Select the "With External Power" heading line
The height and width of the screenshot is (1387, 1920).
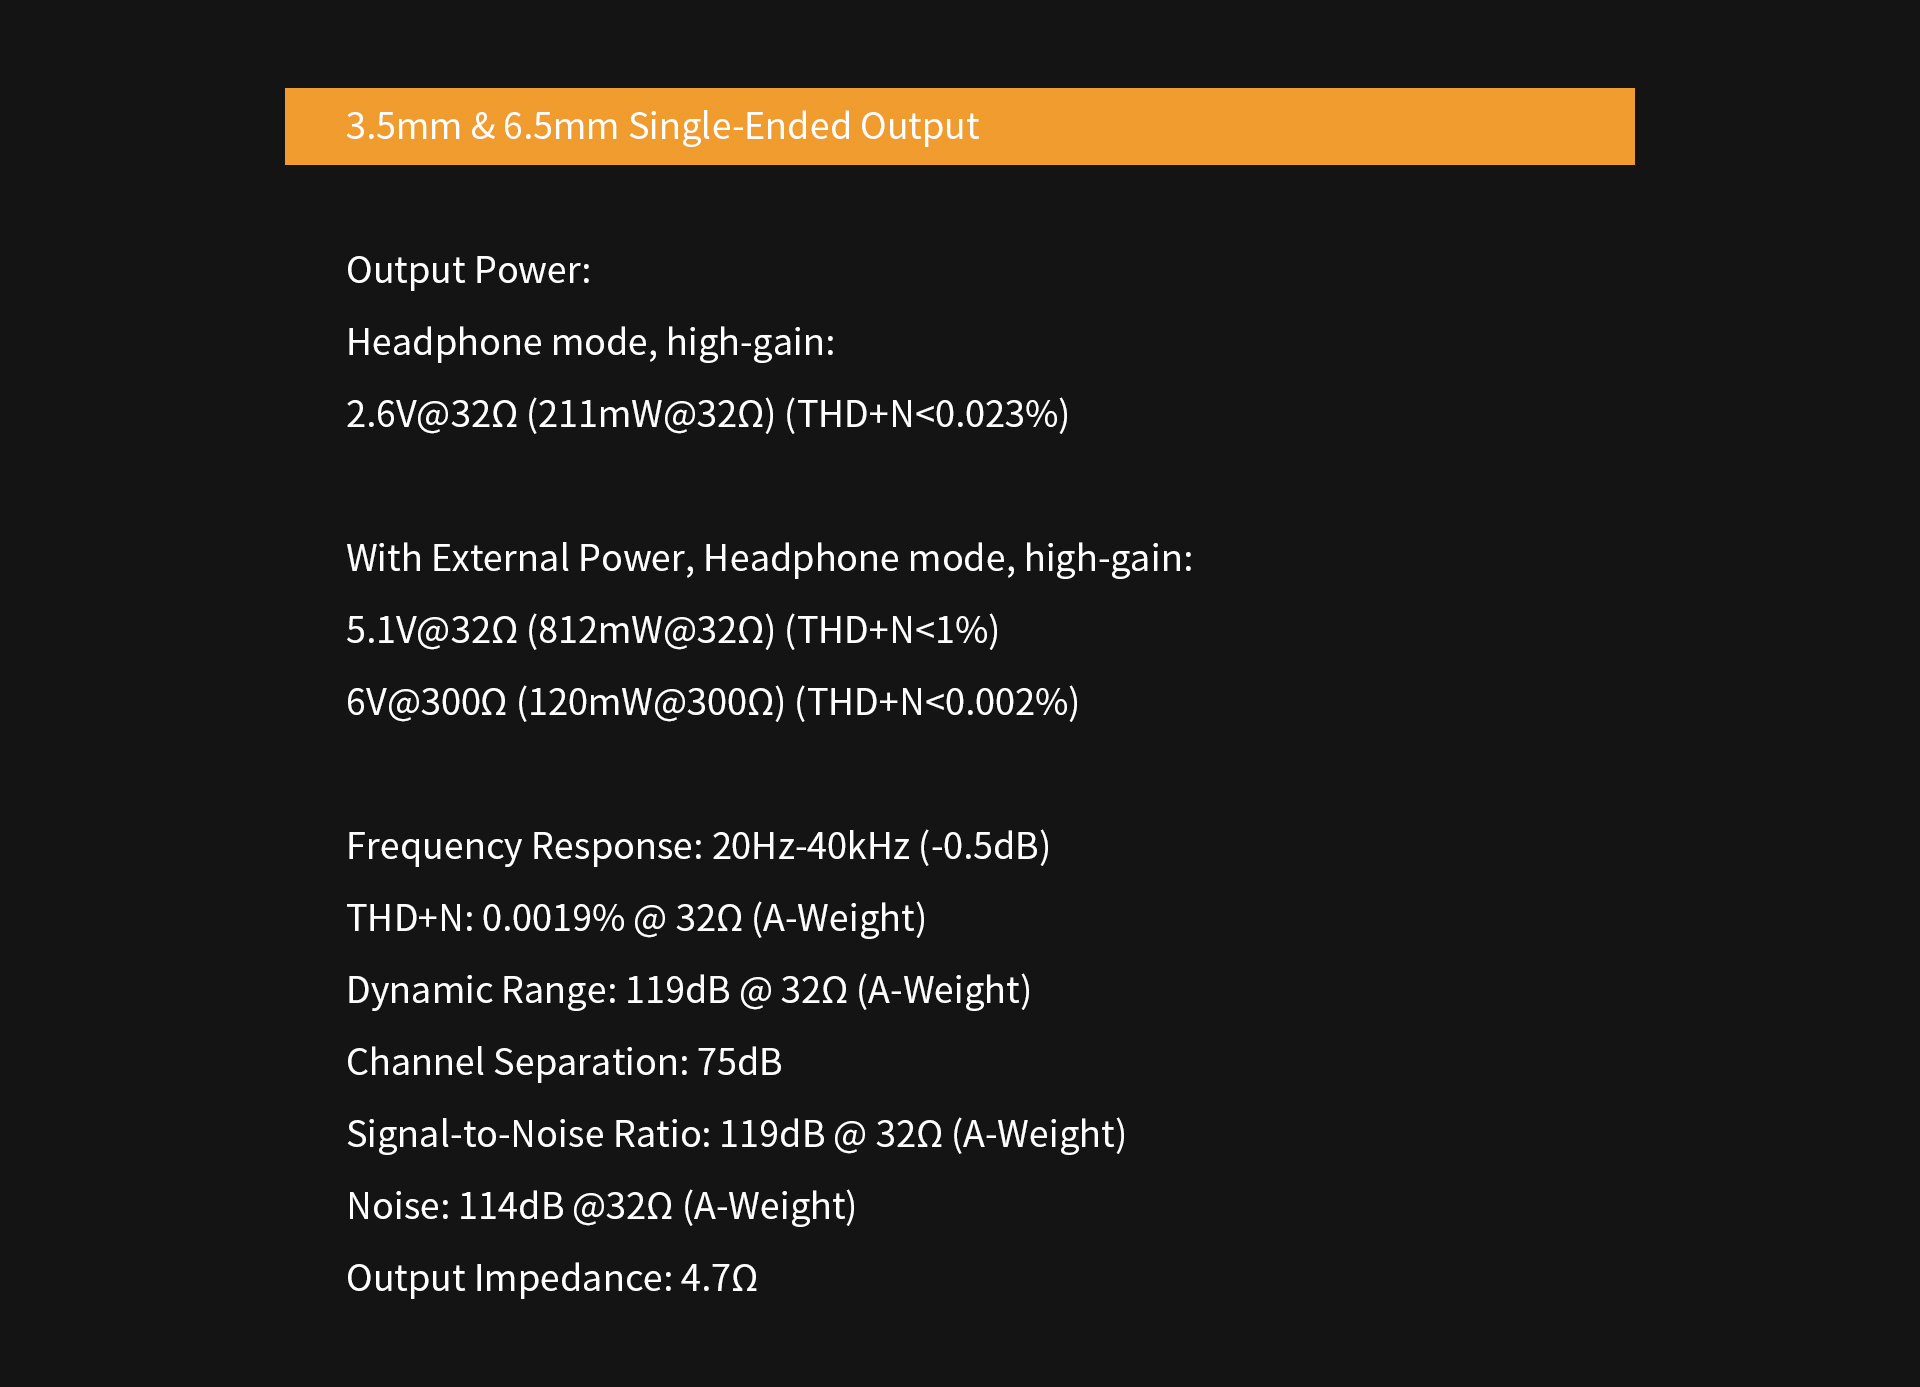[769, 558]
